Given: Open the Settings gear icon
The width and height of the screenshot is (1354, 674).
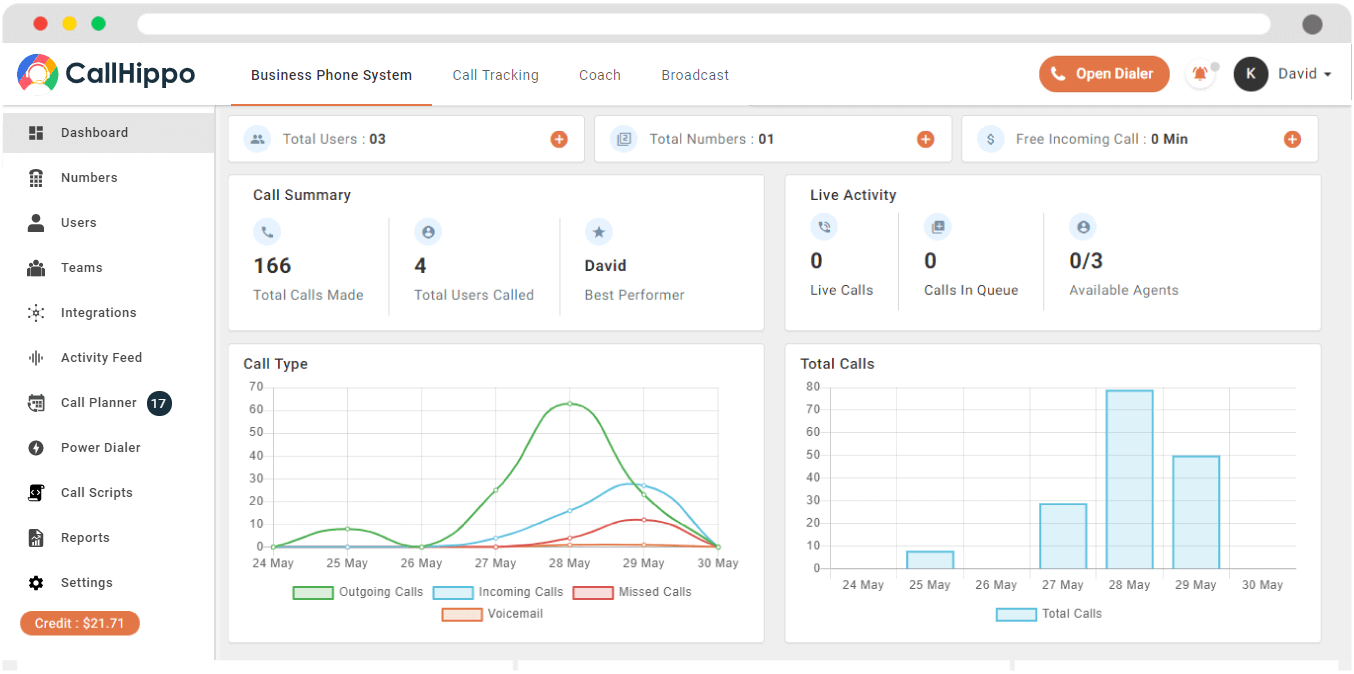Looking at the screenshot, I should [x=36, y=583].
